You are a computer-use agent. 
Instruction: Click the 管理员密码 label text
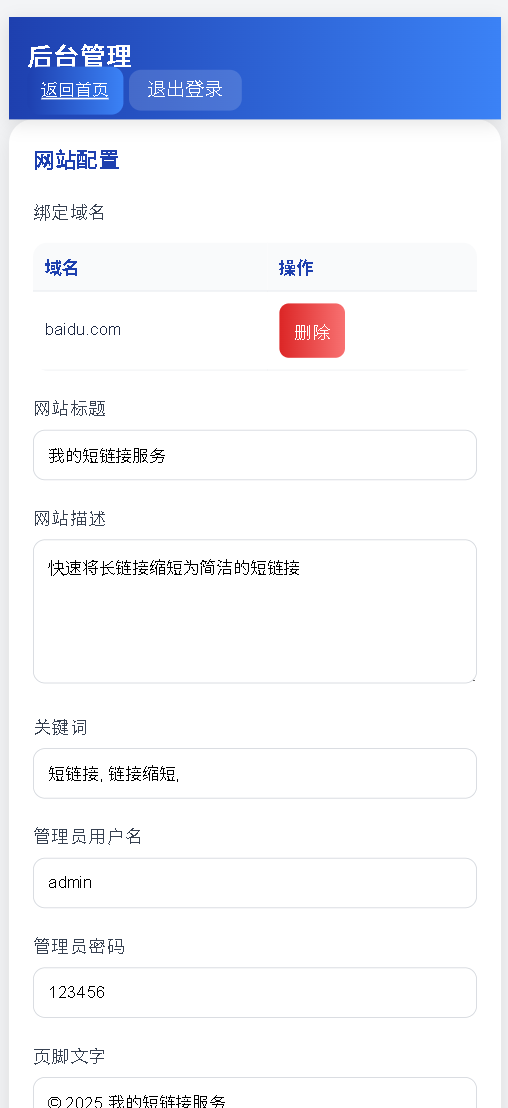[x=79, y=946]
